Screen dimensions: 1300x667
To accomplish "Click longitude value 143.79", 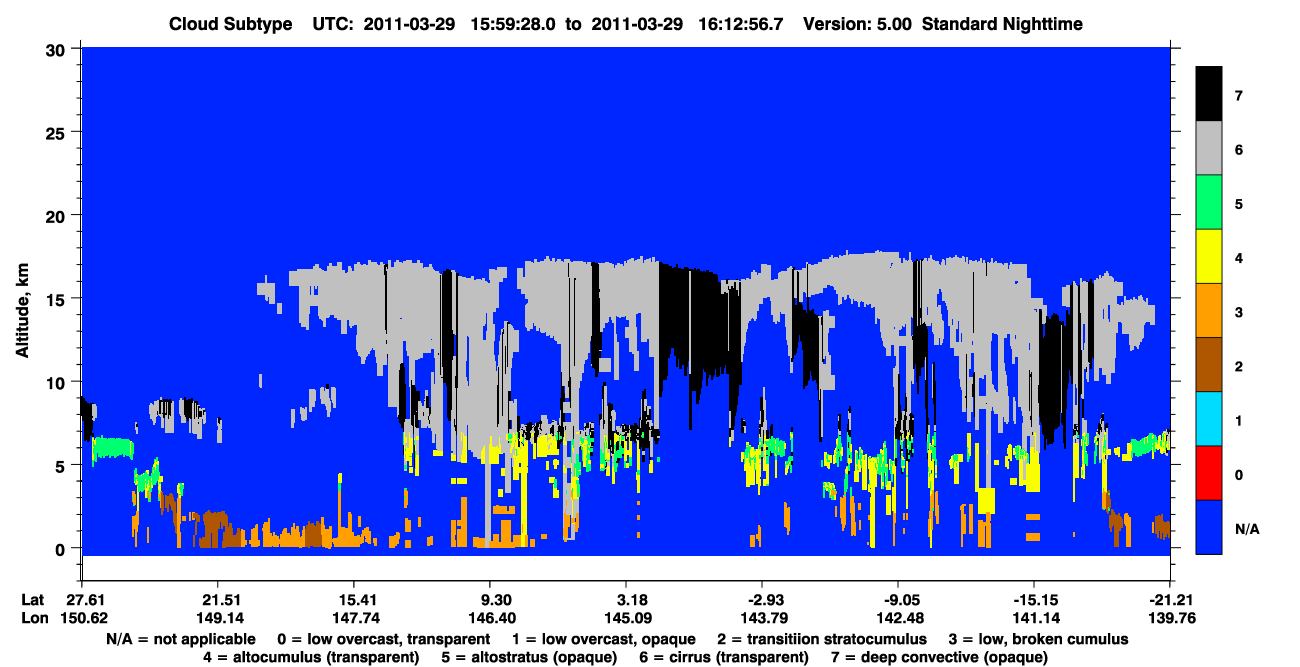I will click(762, 618).
